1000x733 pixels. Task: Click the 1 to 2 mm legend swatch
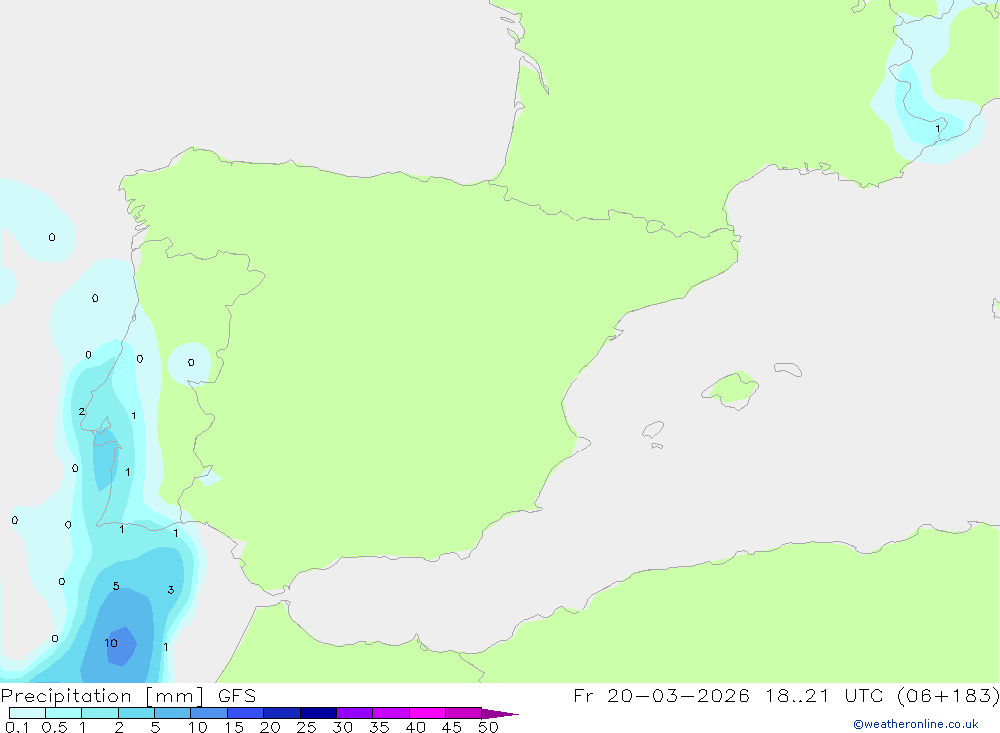[x=99, y=713]
